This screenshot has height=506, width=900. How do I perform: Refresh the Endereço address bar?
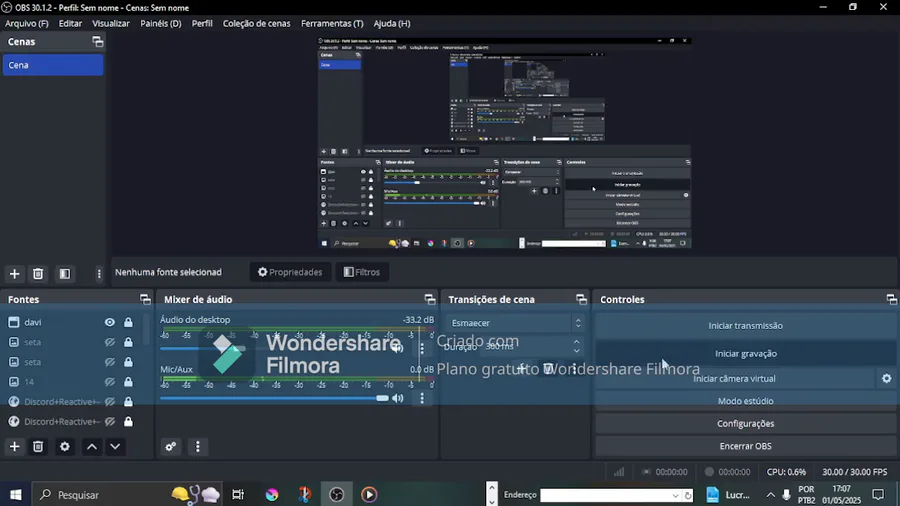688,495
